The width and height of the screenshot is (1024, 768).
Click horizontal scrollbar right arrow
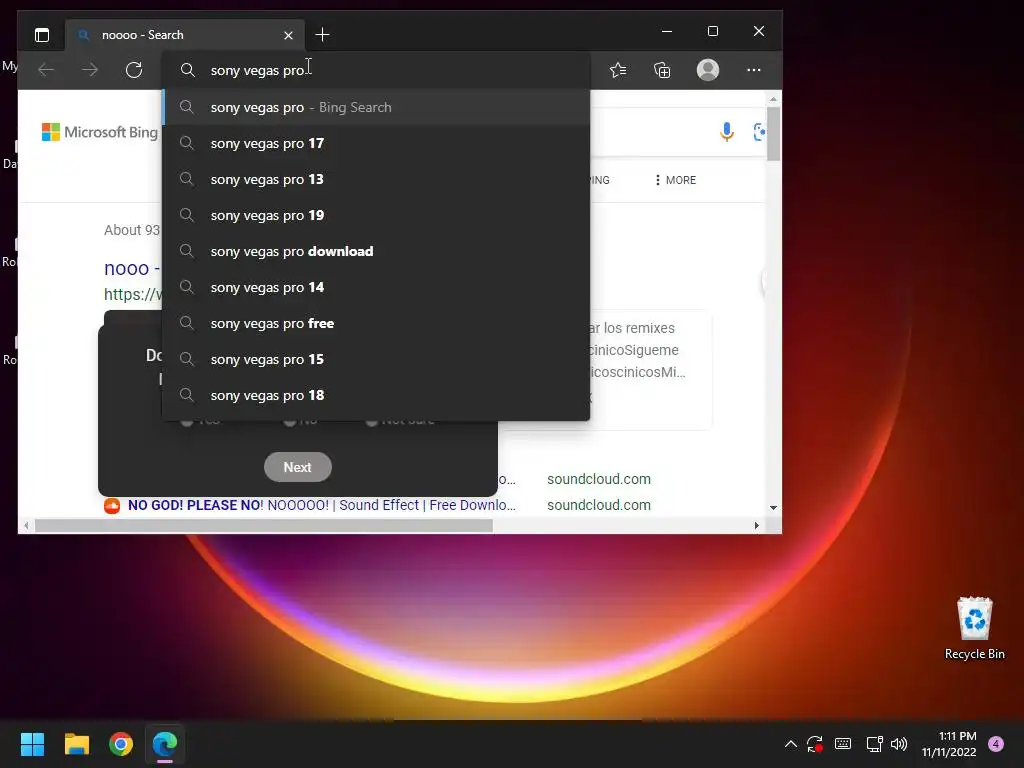tap(757, 526)
